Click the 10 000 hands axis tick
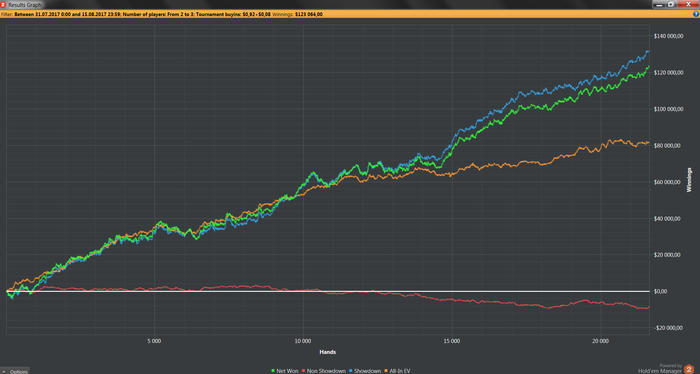 [x=303, y=341]
